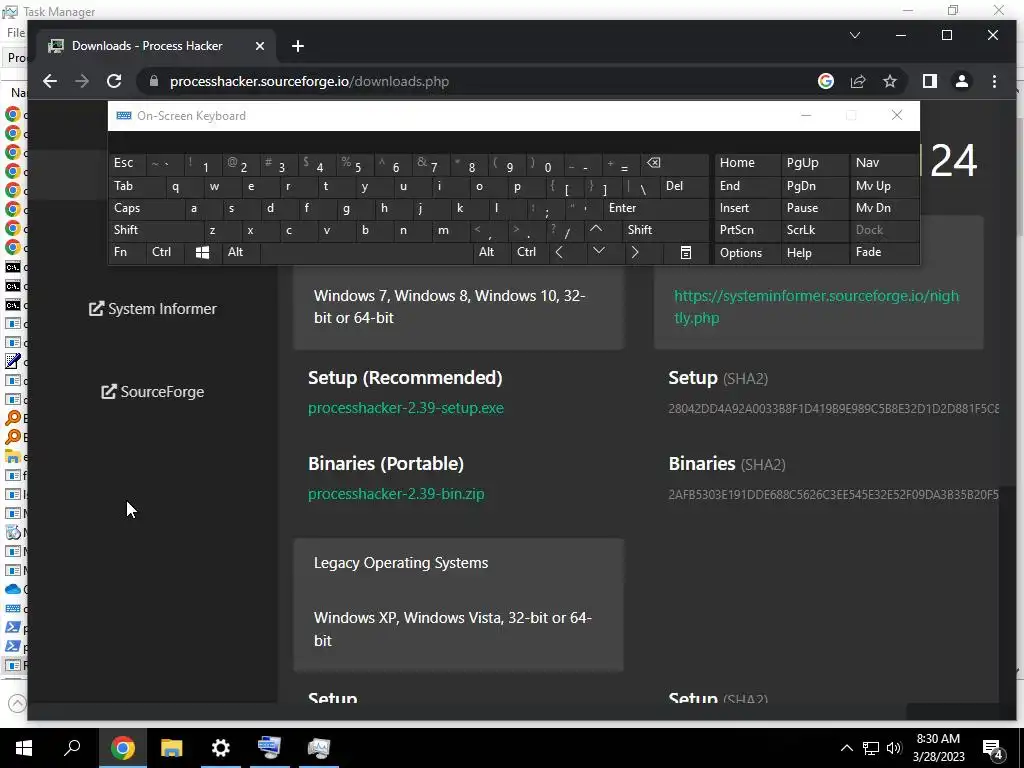The width and height of the screenshot is (1024, 768).
Task: Go back in Chrome history
Action: pyautogui.click(x=50, y=81)
